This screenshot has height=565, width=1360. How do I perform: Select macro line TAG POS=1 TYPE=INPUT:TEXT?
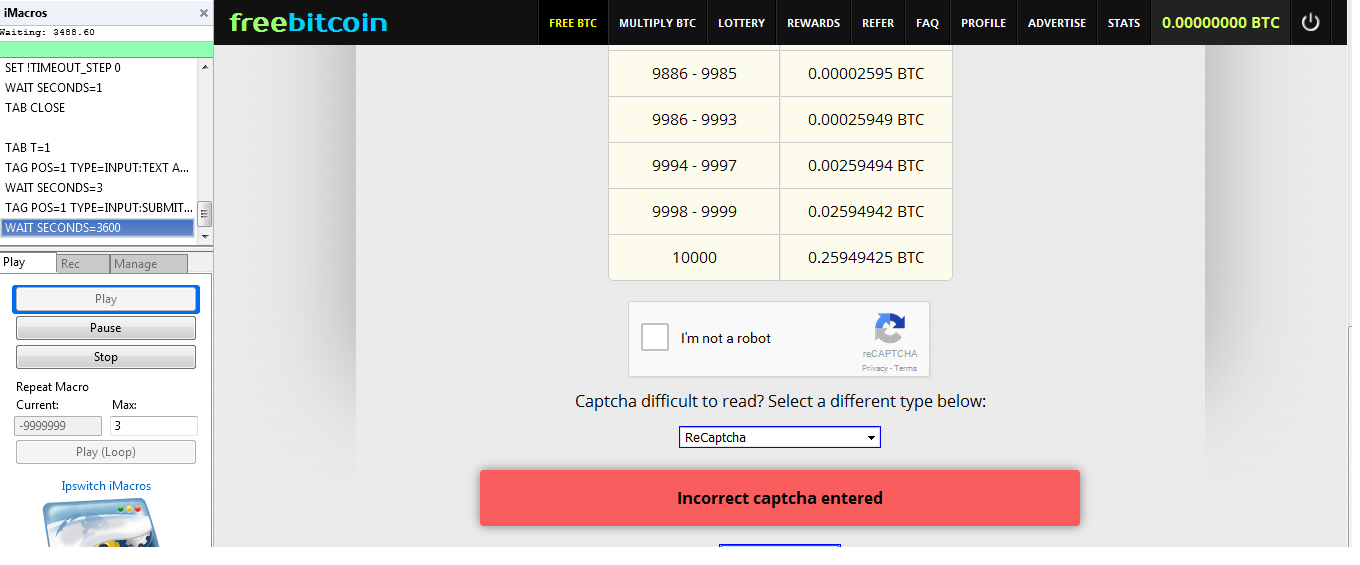click(x=98, y=168)
